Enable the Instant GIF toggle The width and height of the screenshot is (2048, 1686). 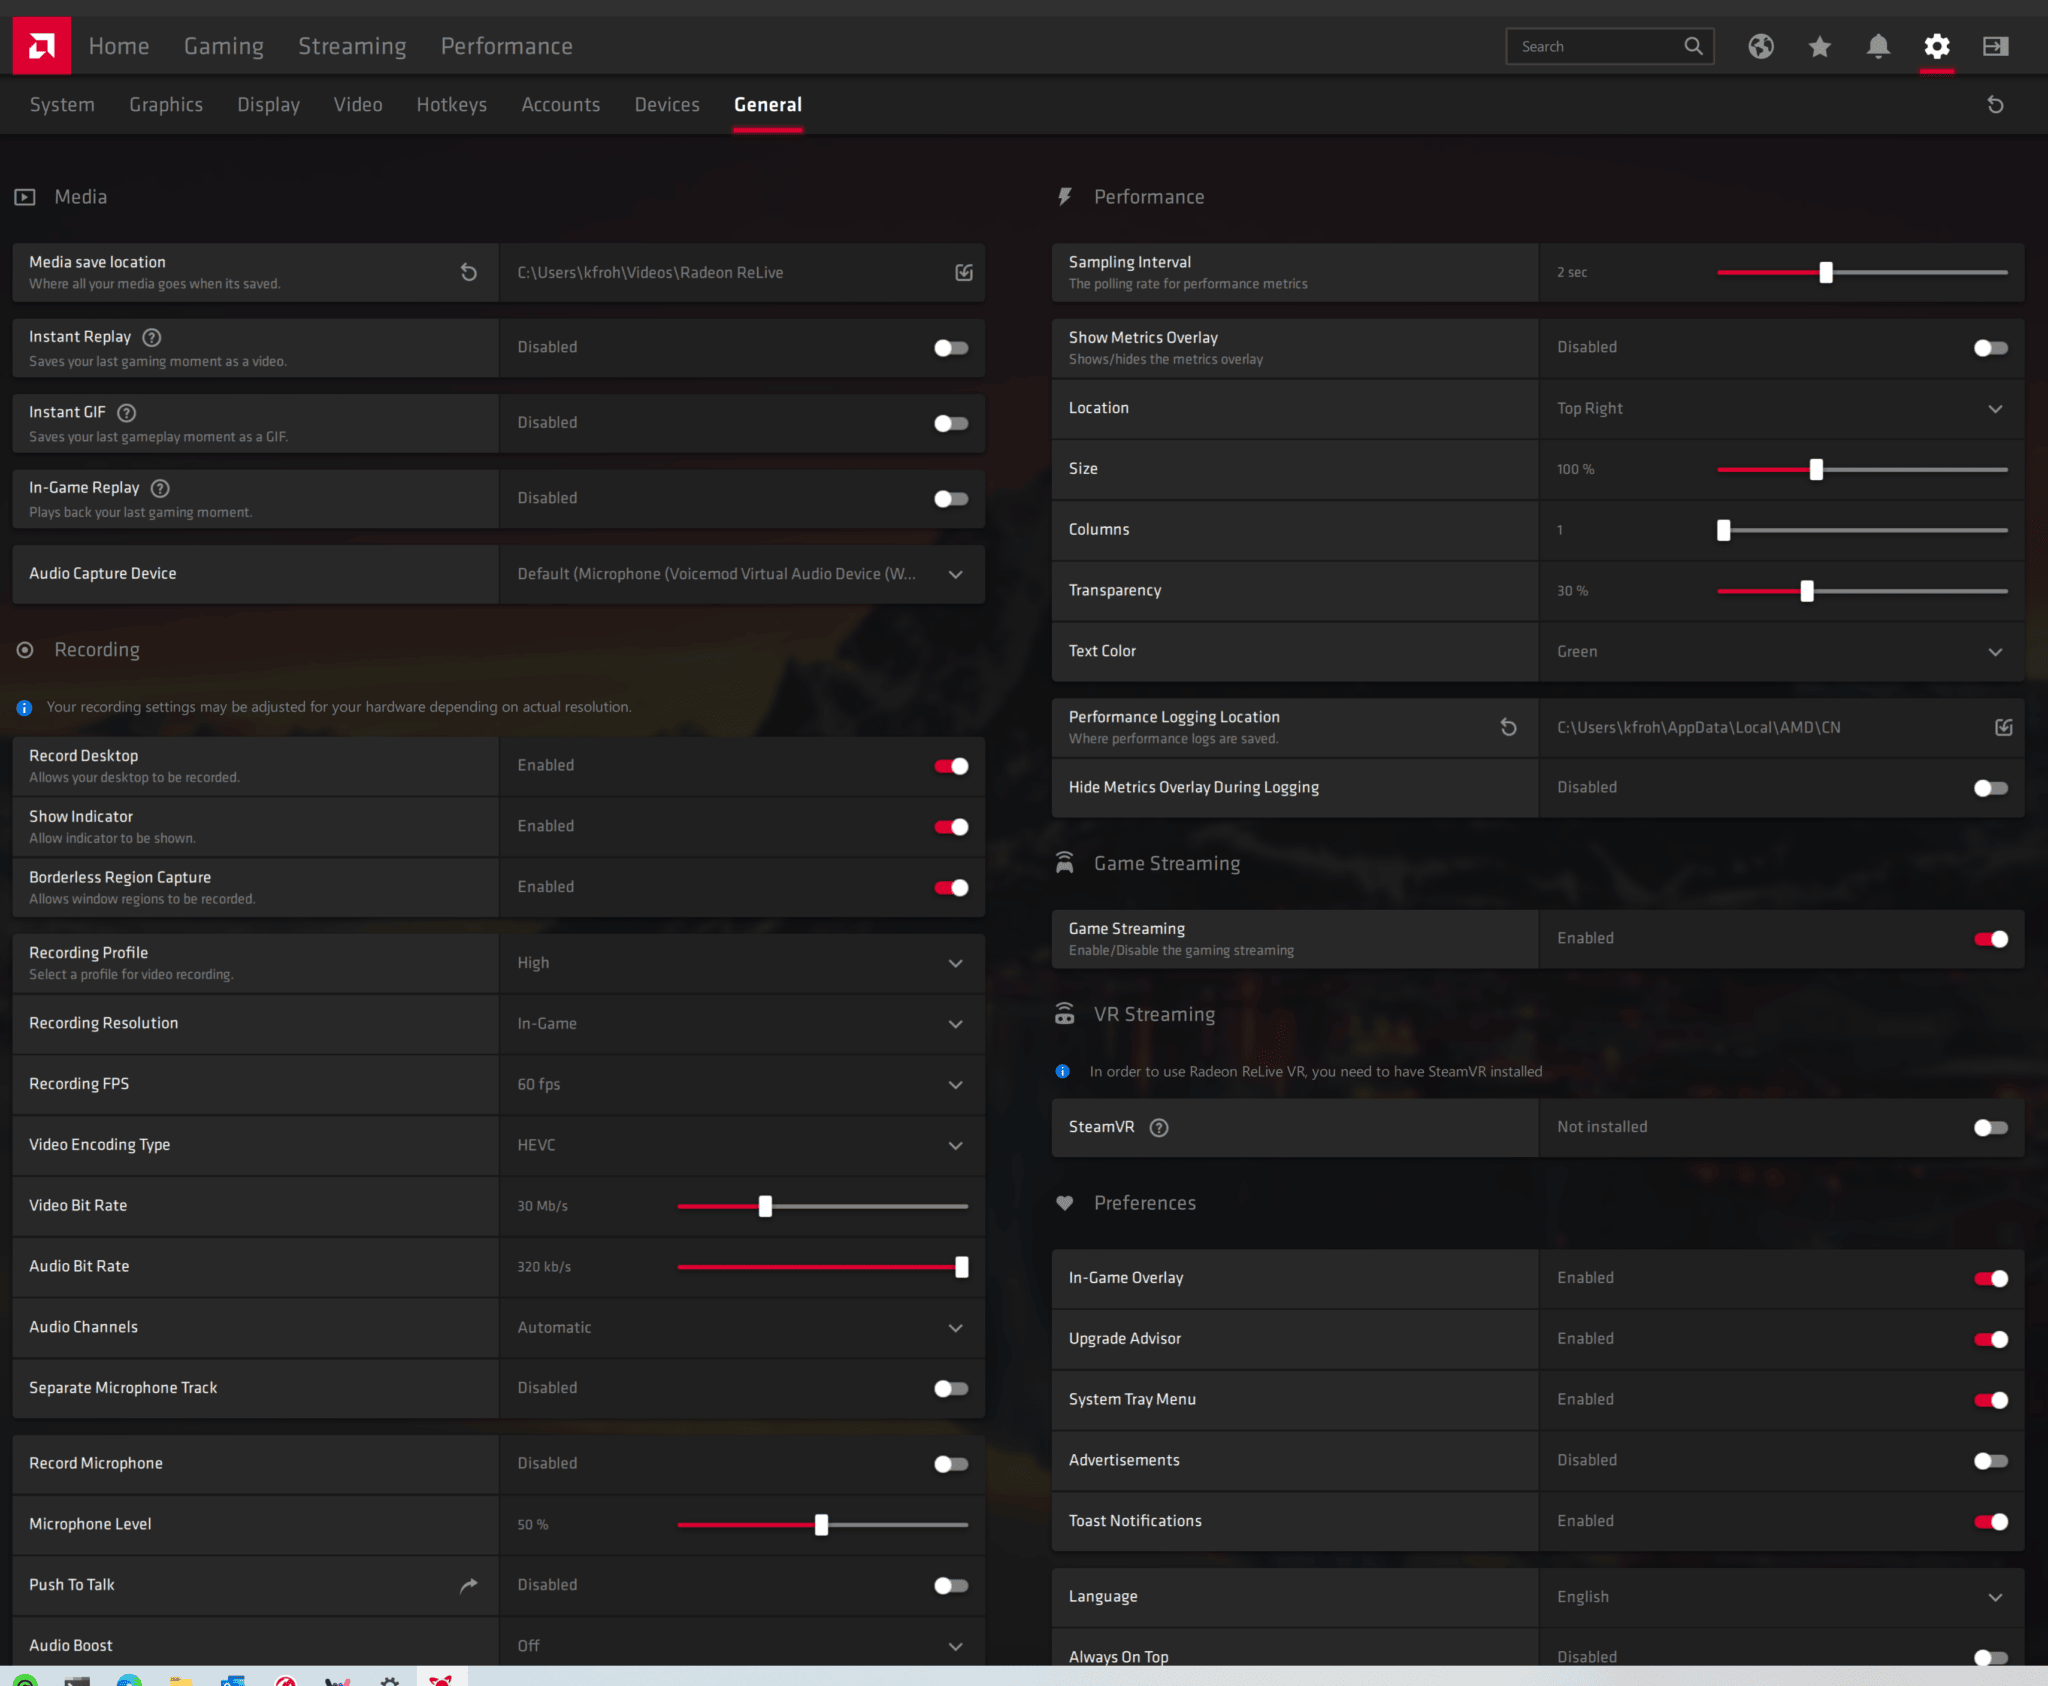[951, 423]
